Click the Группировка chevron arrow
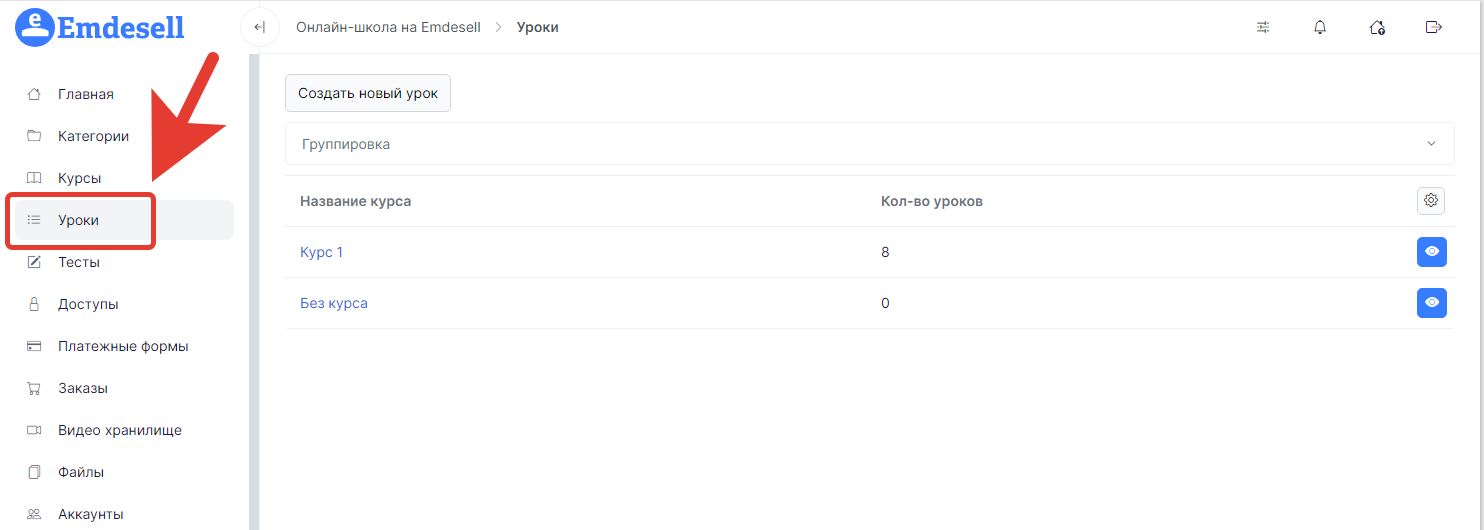This screenshot has height=530, width=1484. [1431, 144]
